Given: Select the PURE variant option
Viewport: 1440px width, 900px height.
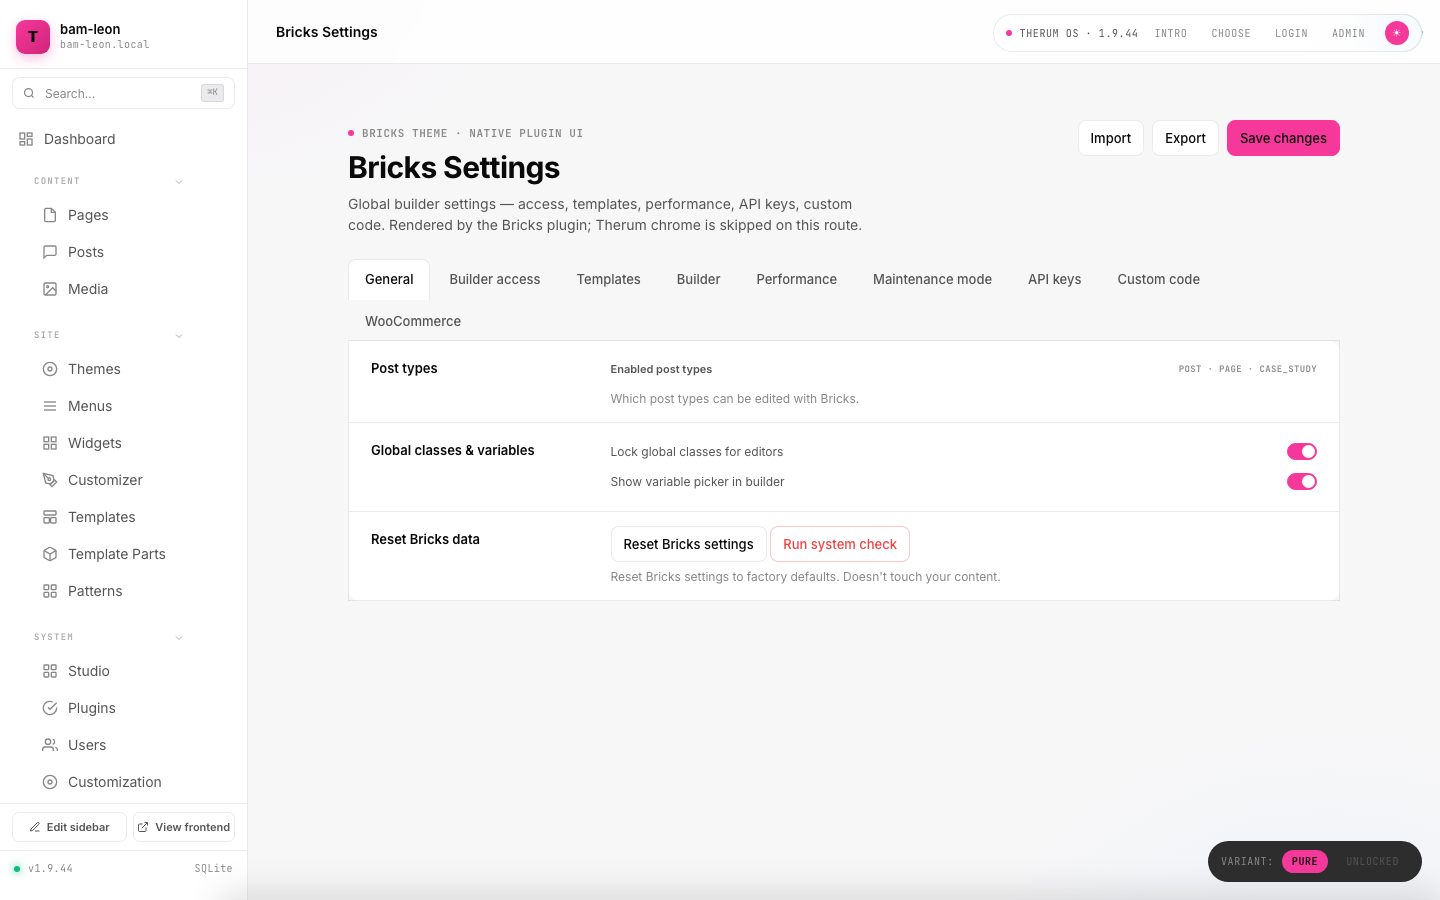Looking at the screenshot, I should click(x=1305, y=861).
